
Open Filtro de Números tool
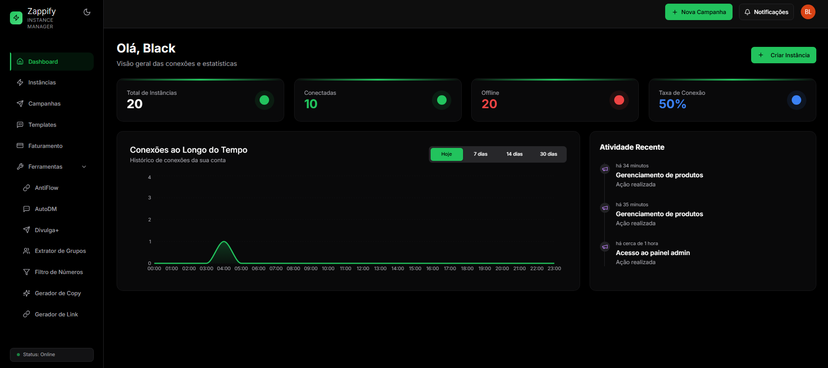click(55, 272)
